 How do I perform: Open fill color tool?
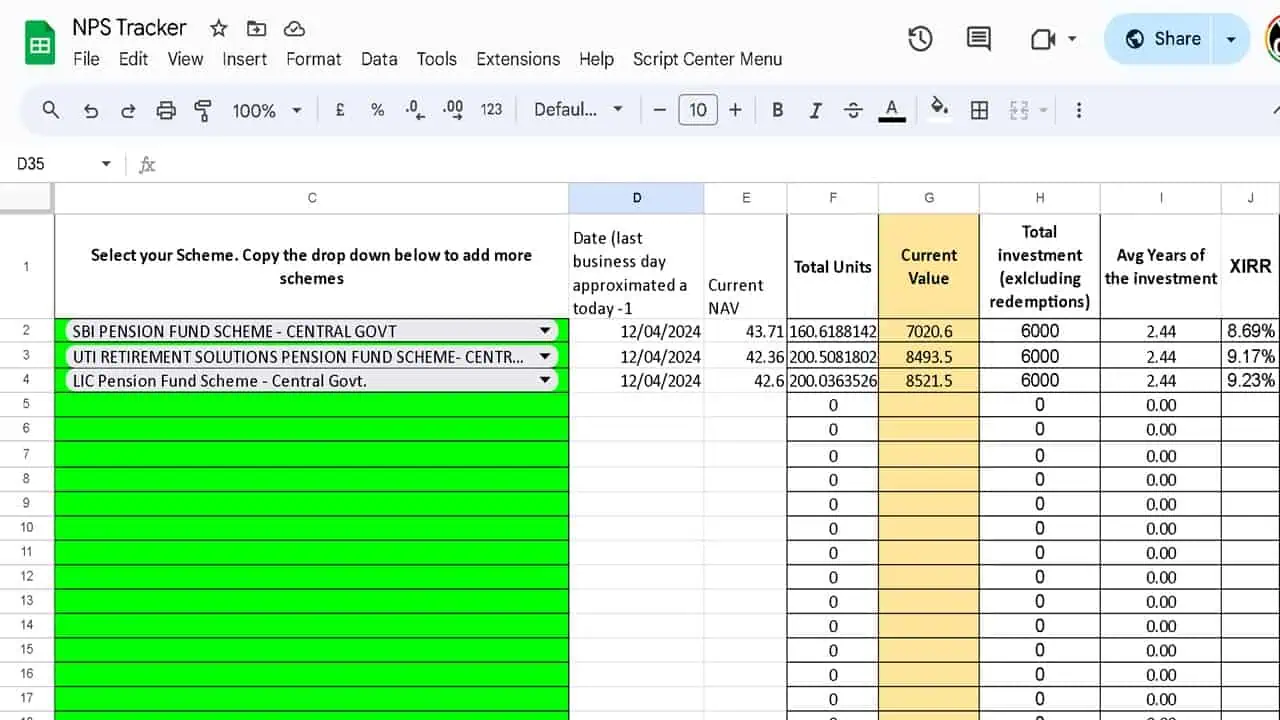pos(938,110)
